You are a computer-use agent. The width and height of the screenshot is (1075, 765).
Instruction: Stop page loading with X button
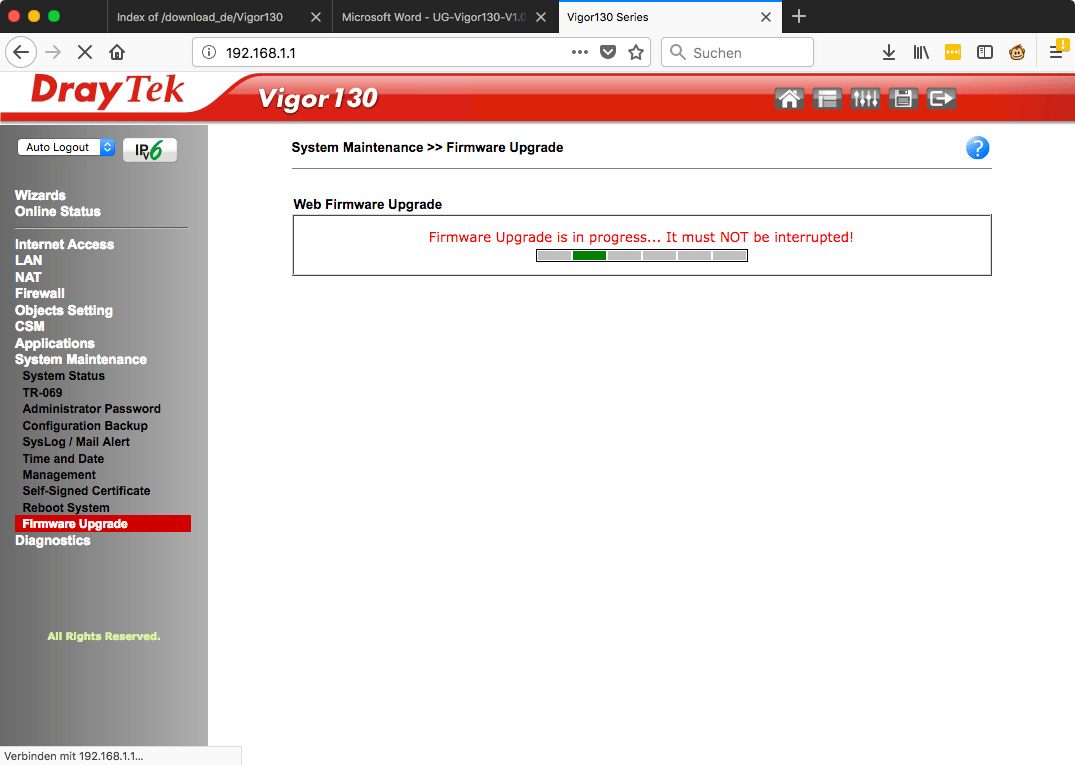tap(85, 52)
